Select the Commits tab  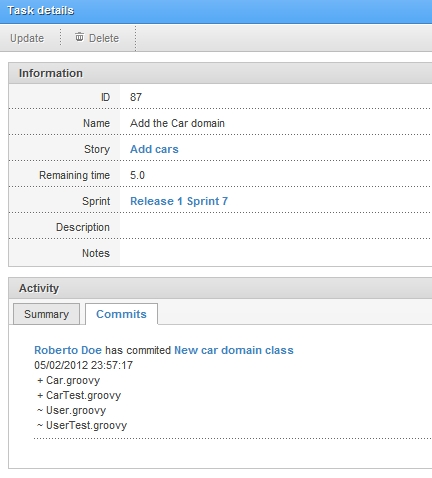(121, 314)
